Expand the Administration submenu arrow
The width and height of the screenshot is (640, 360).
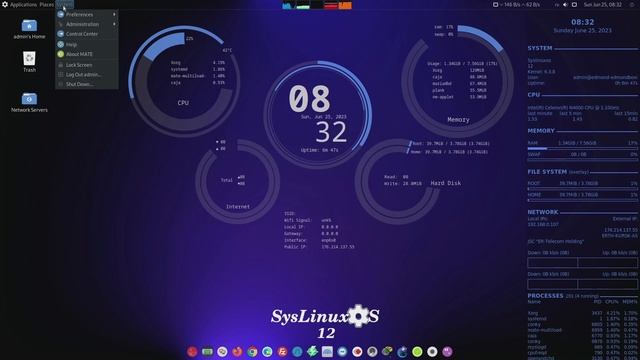(114, 24)
